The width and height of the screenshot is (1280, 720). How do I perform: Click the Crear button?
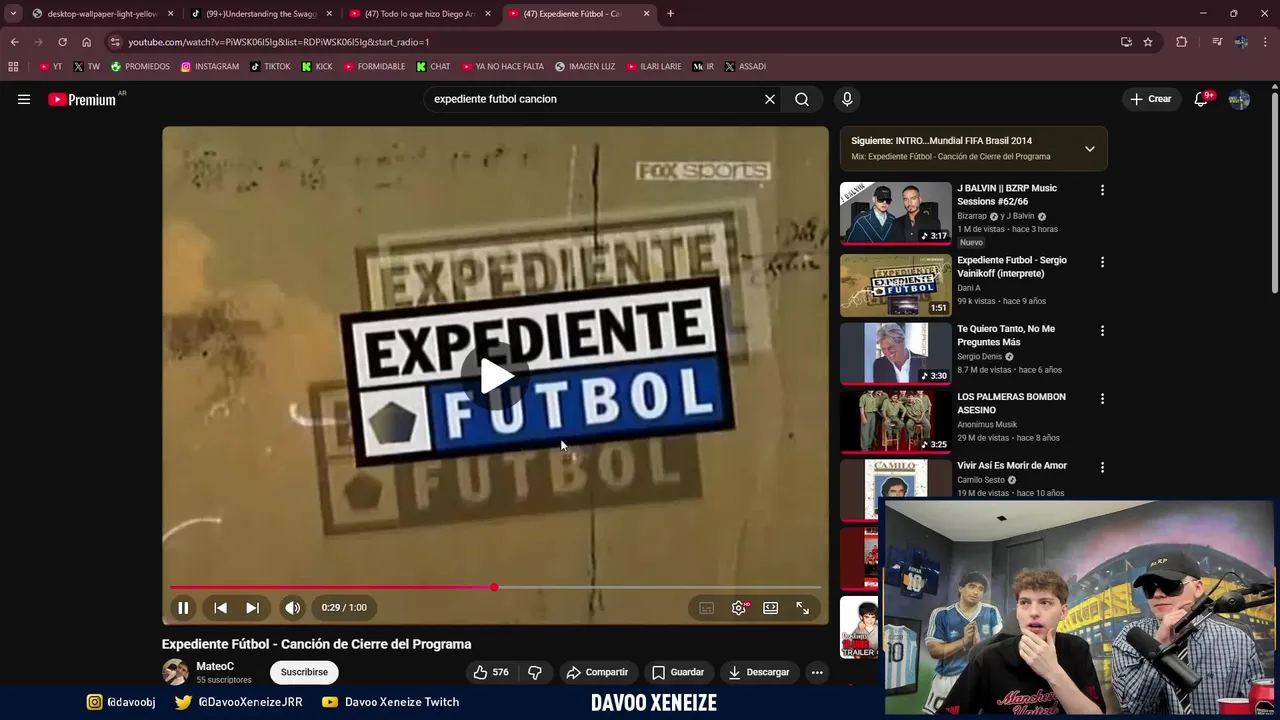tap(1150, 99)
